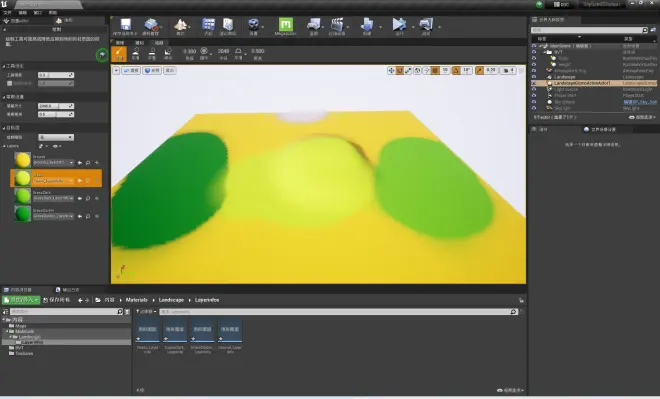660x399 pixels.
Task: Click the tool strength slider field
Action: [x=56, y=75]
